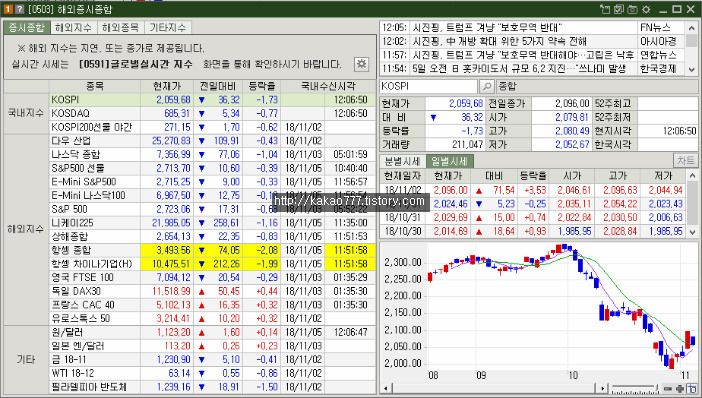This screenshot has width=702, height=398.
Task: Click the 18/10/31 daily price row
Action: click(533, 218)
